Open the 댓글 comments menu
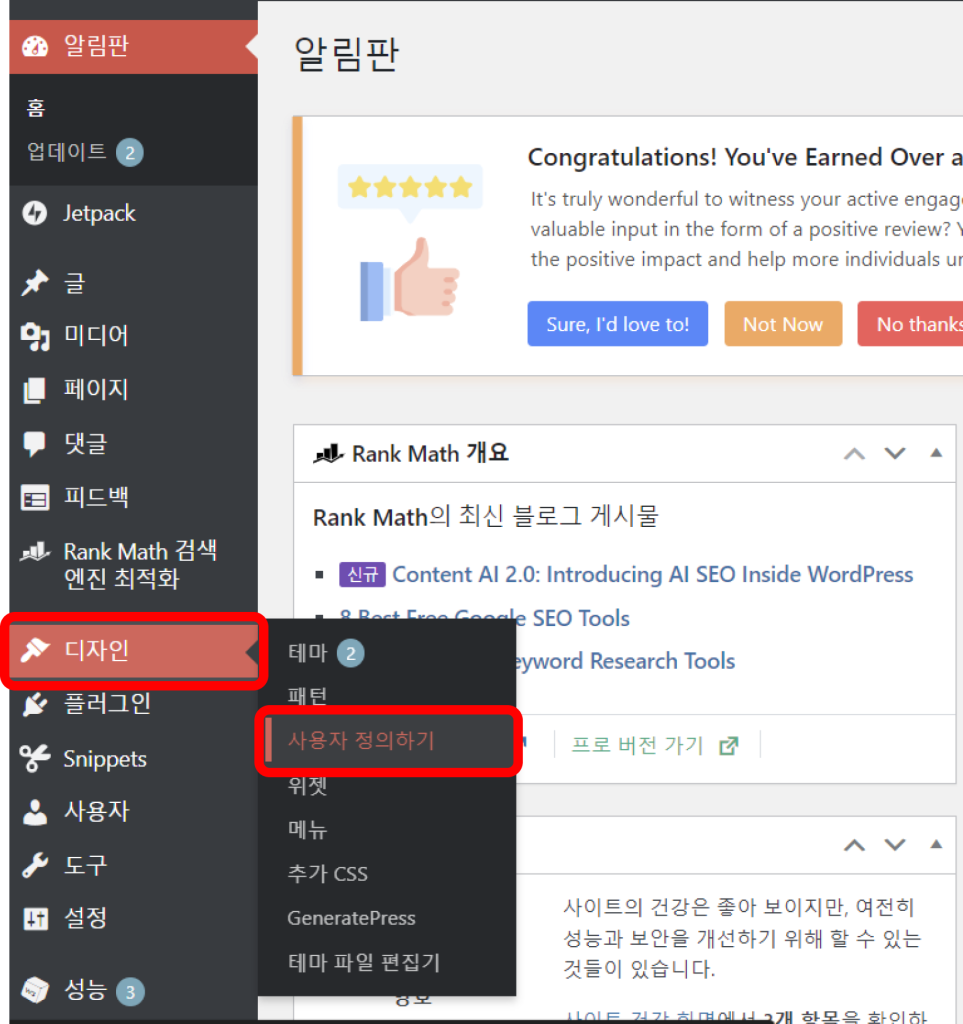 (133, 443)
